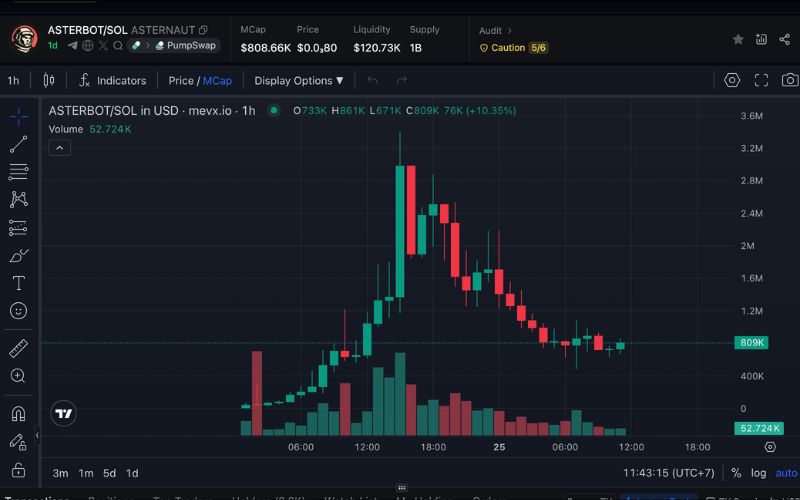Switch chart to MCap view
The height and width of the screenshot is (500, 800).
coord(217,81)
